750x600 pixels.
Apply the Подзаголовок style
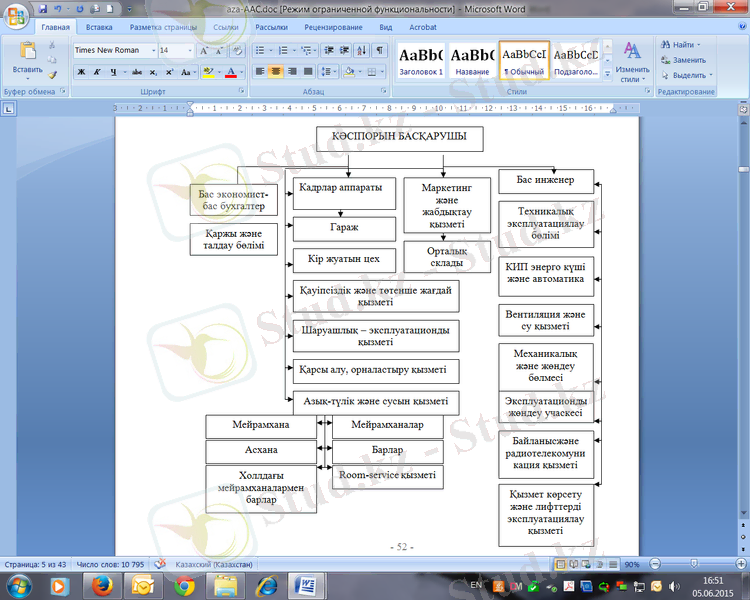576,61
